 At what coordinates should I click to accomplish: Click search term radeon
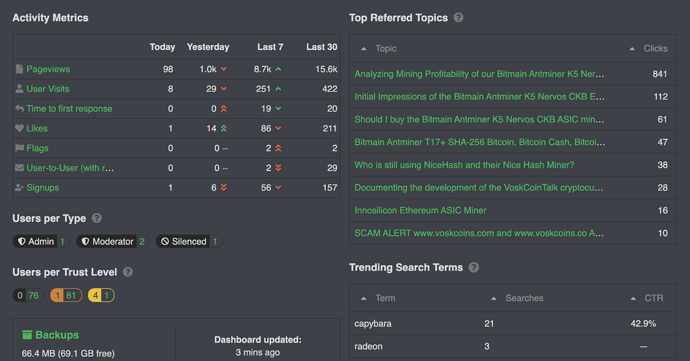tap(368, 346)
